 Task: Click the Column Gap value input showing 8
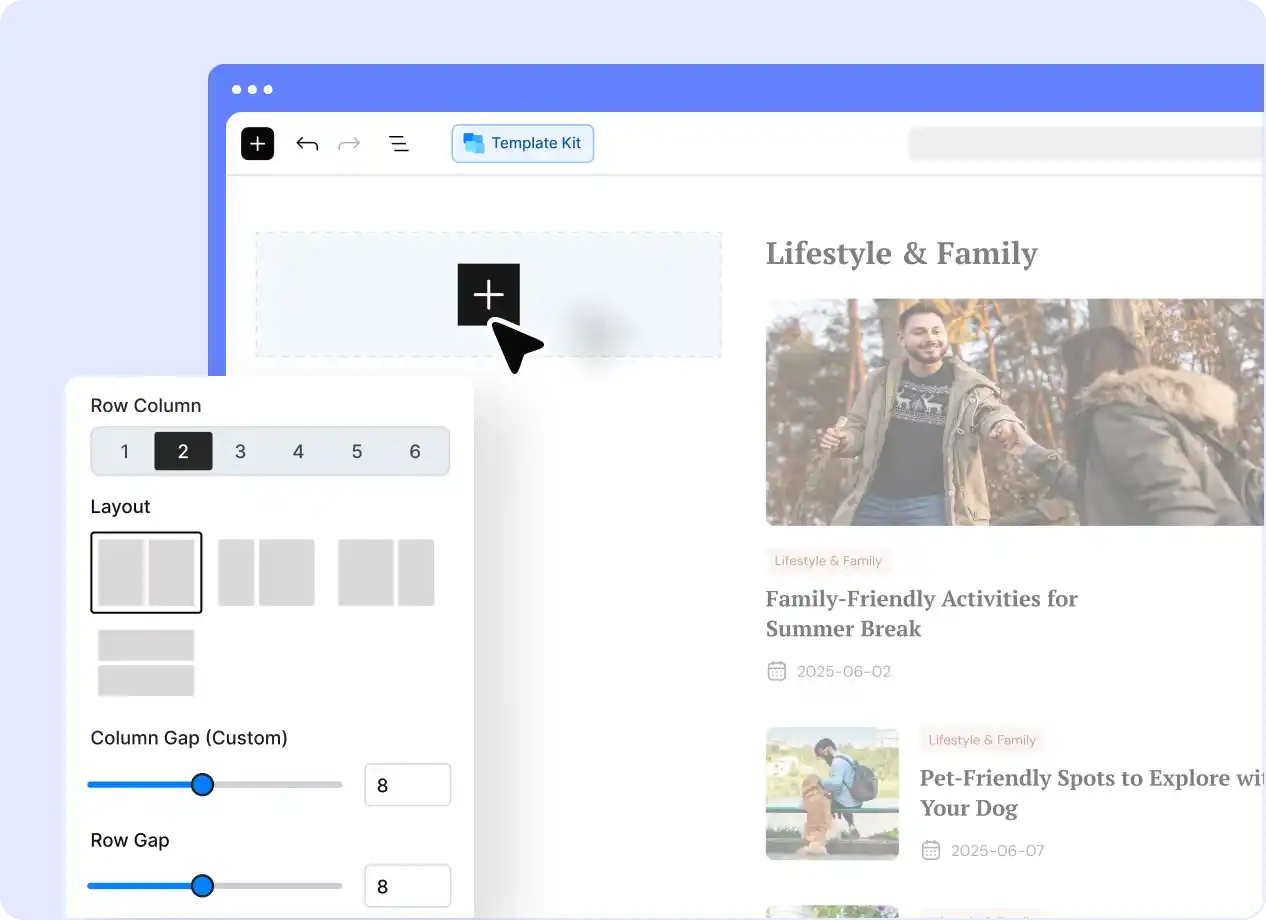[x=407, y=785]
